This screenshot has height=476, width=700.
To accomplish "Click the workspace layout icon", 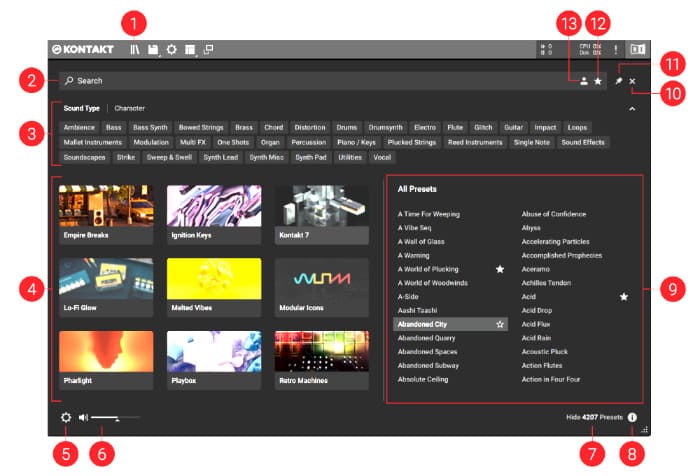I will point(190,50).
